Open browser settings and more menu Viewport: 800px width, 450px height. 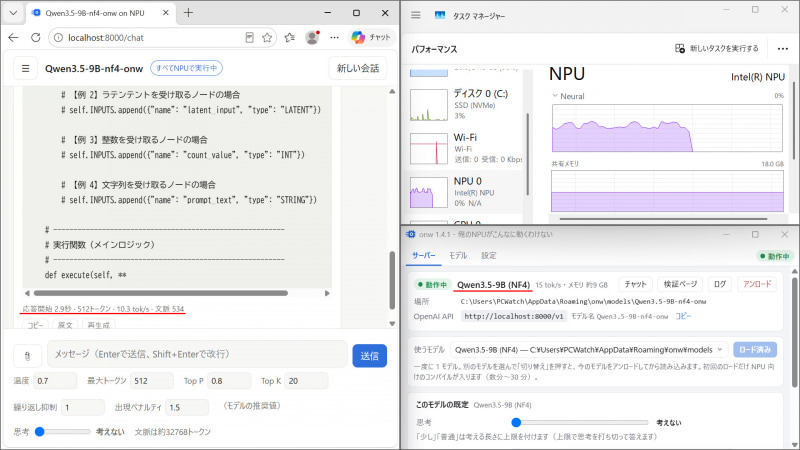pos(334,37)
